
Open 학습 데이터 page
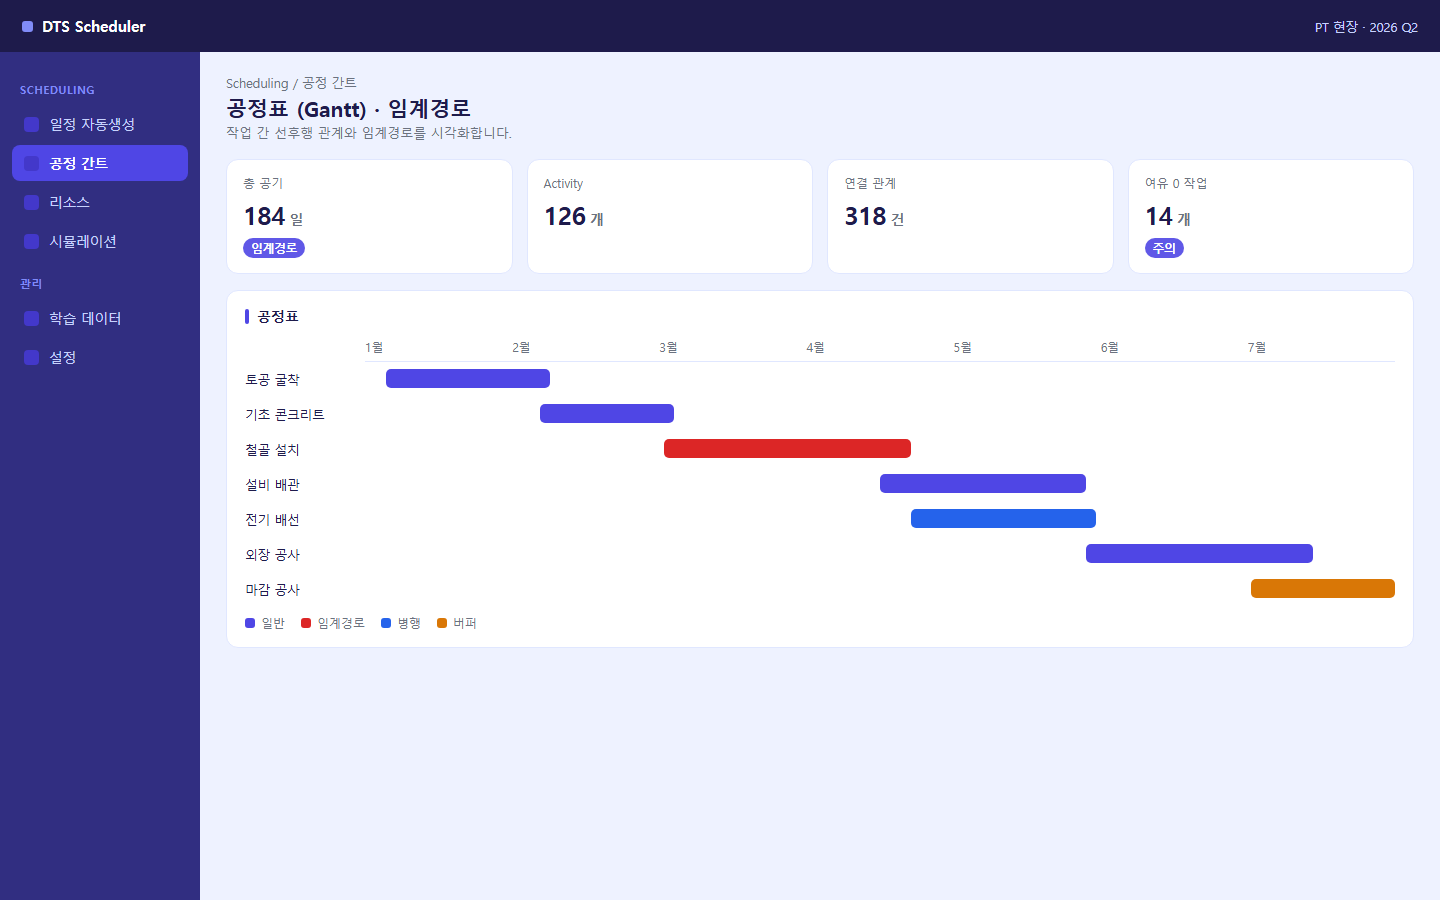click(100, 318)
